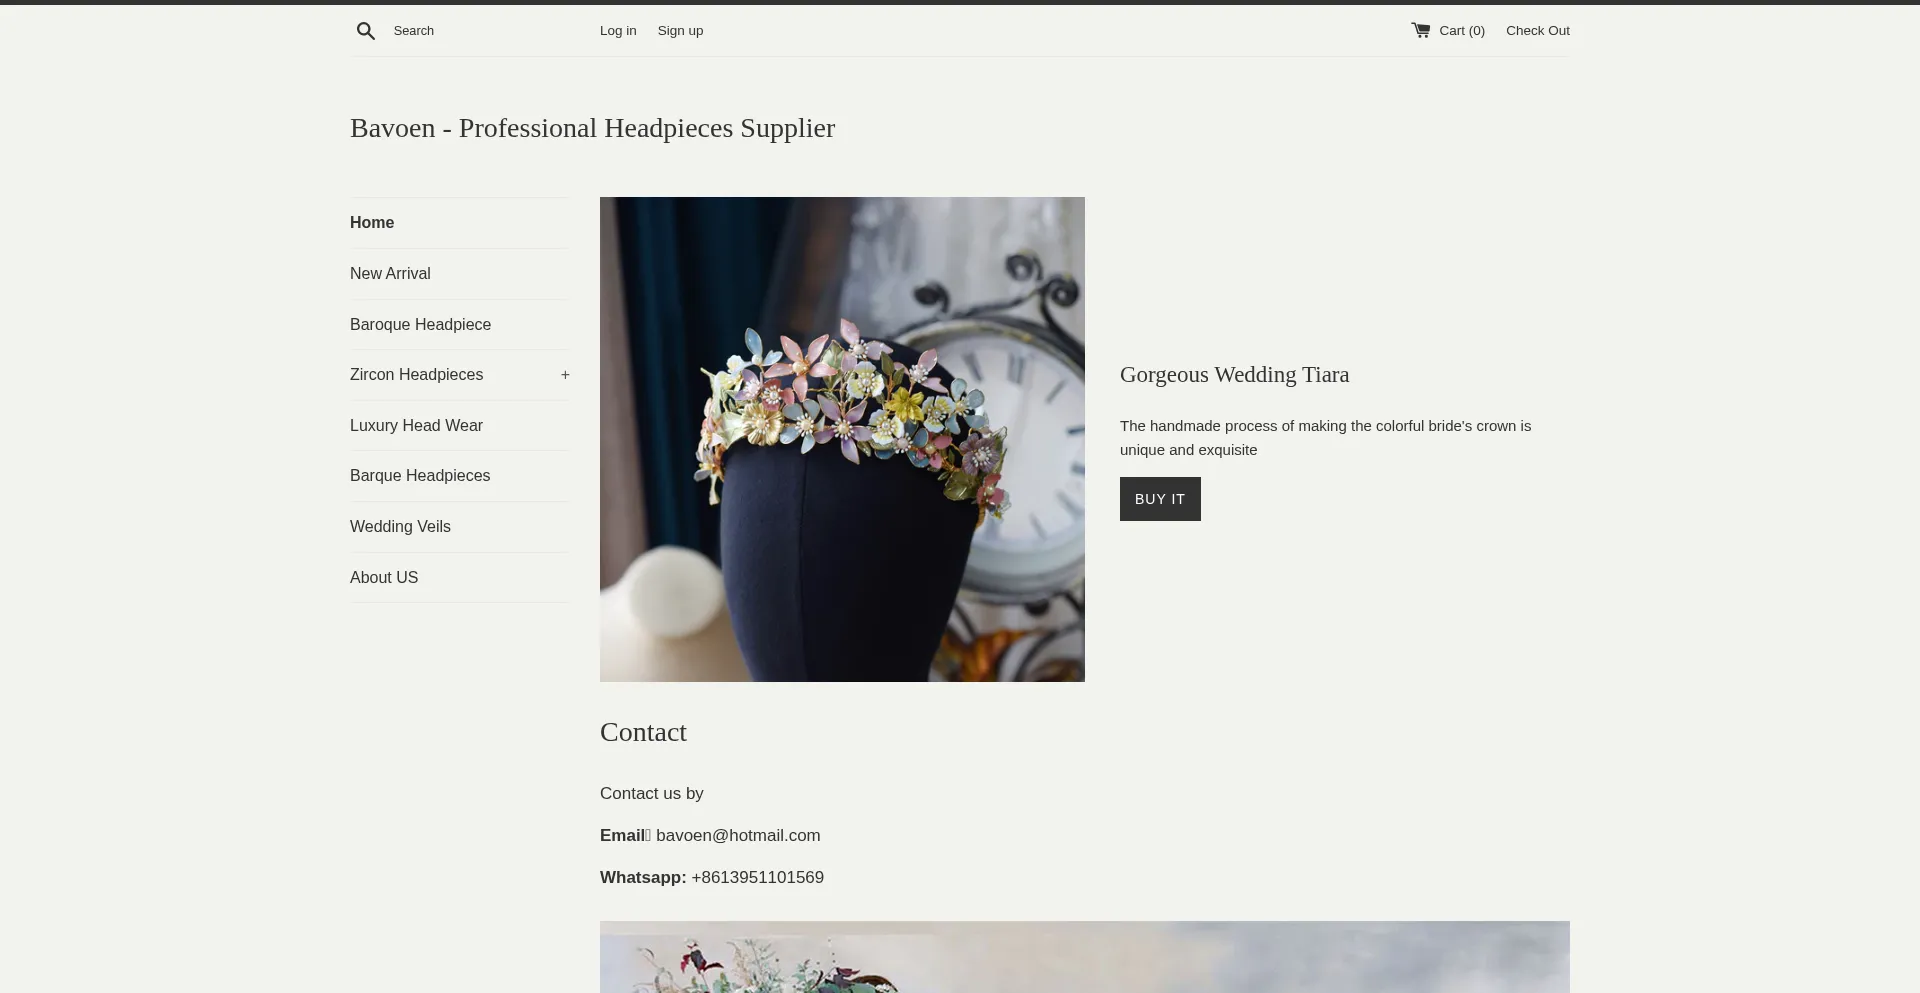Click the Log in link
This screenshot has height=993, width=1920.
click(x=617, y=30)
